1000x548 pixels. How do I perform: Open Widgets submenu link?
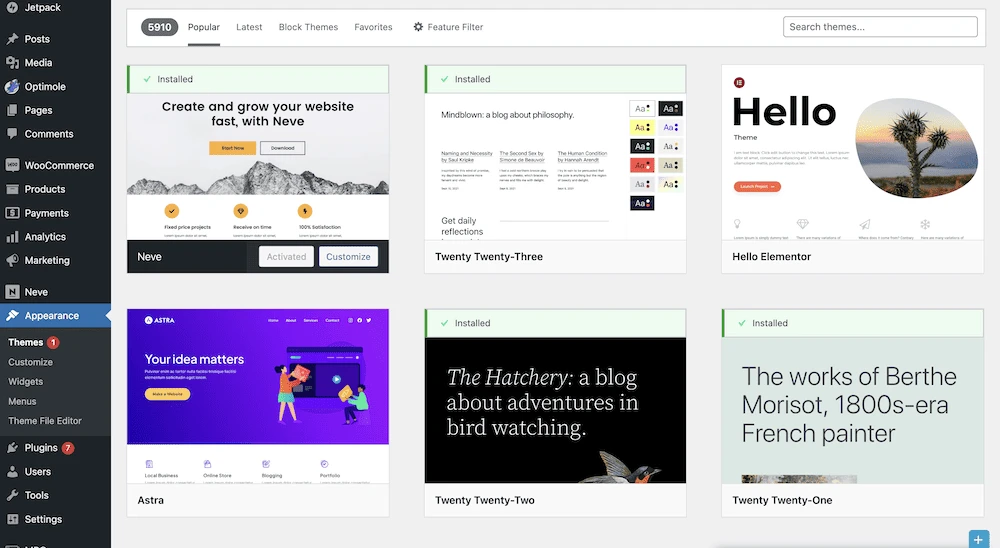click(26, 381)
